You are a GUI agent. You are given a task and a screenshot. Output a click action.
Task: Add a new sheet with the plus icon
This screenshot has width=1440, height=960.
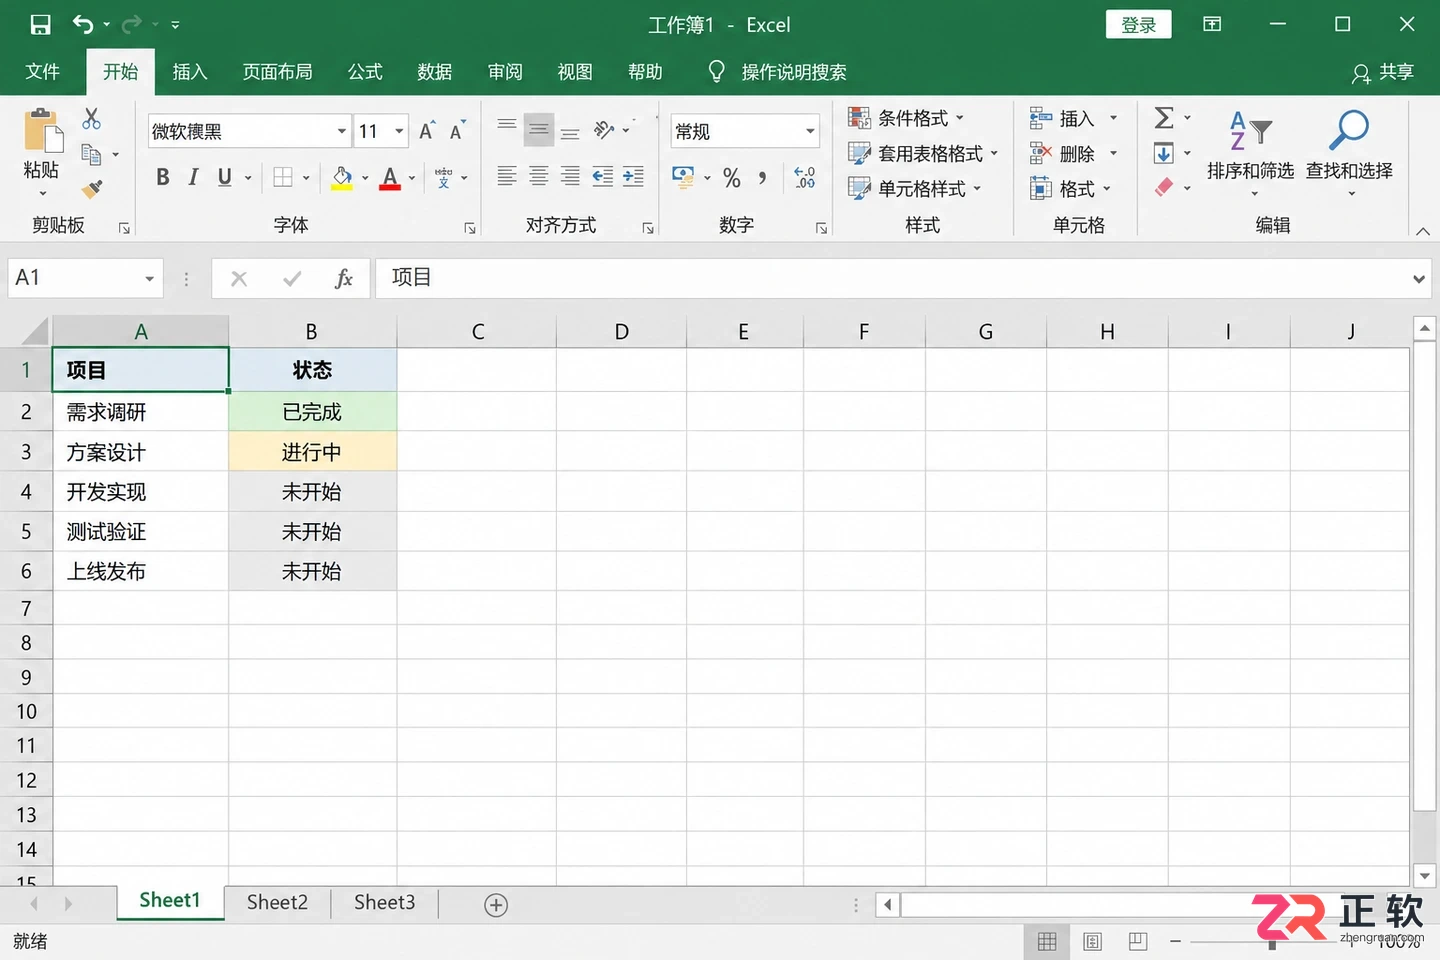tap(496, 905)
